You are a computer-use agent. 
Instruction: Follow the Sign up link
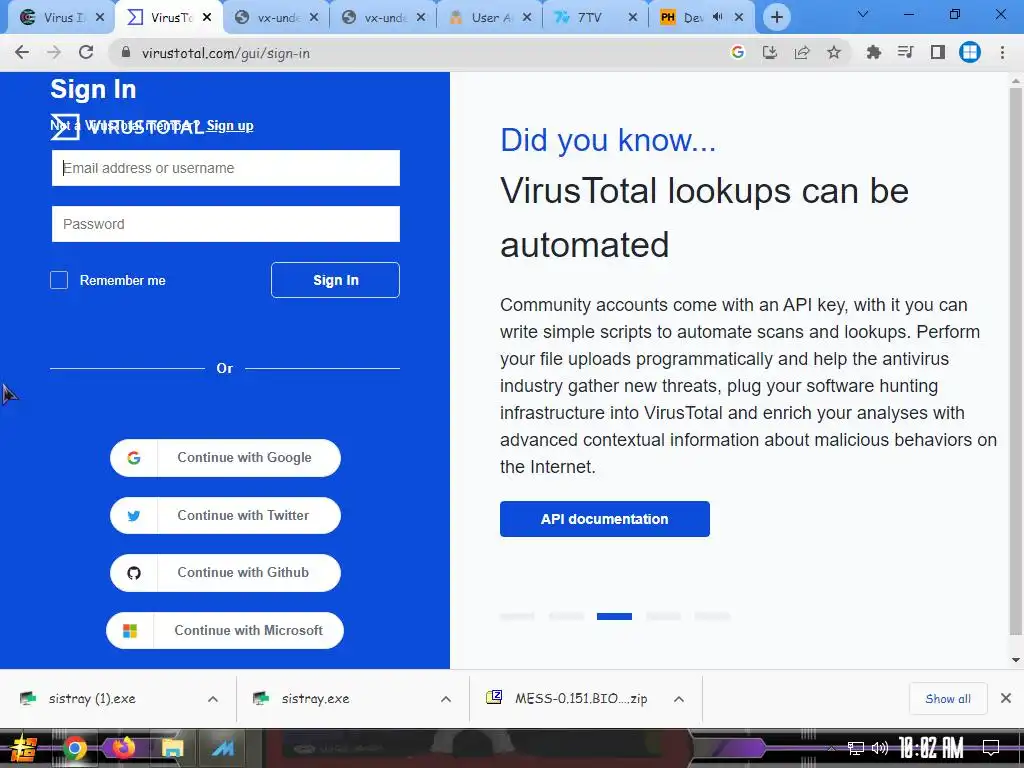point(230,125)
